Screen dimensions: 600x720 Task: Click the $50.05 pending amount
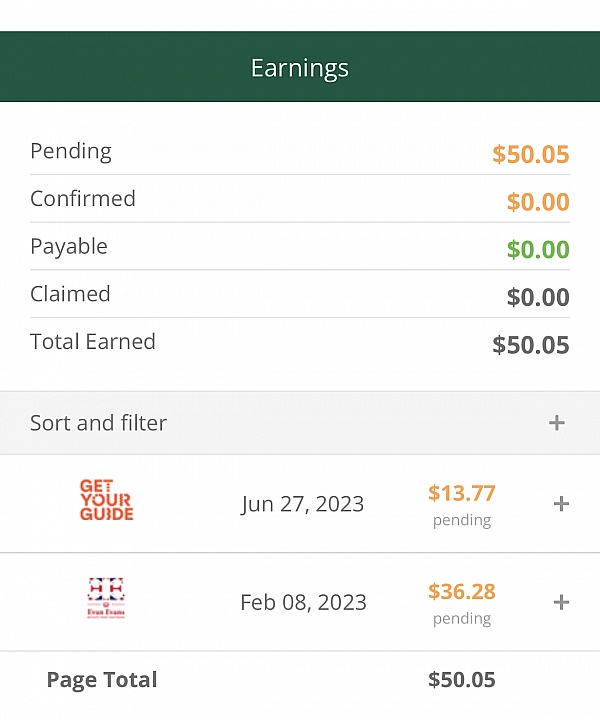click(x=530, y=155)
